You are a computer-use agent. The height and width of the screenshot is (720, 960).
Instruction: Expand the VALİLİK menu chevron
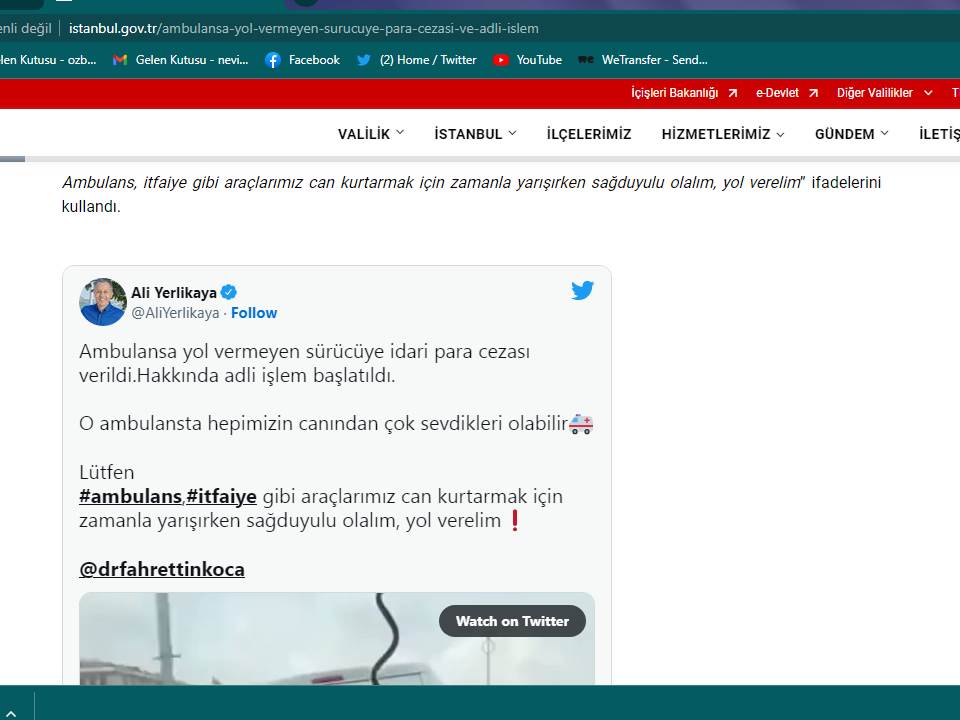pyautogui.click(x=400, y=133)
